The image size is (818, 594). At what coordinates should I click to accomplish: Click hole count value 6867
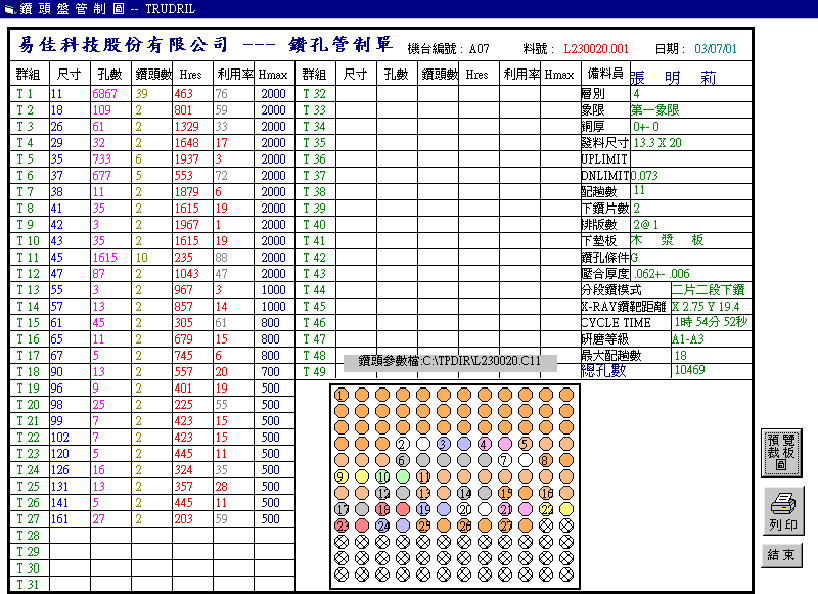click(x=105, y=94)
